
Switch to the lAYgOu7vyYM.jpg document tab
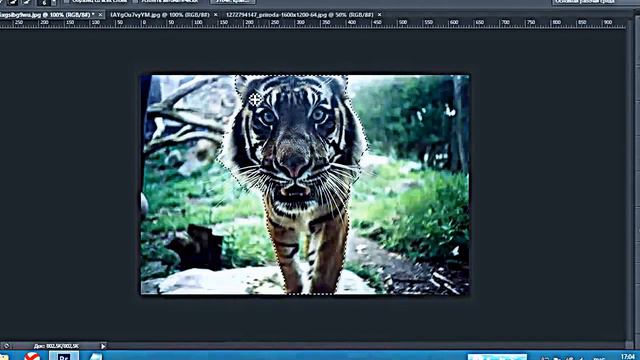(x=160, y=15)
